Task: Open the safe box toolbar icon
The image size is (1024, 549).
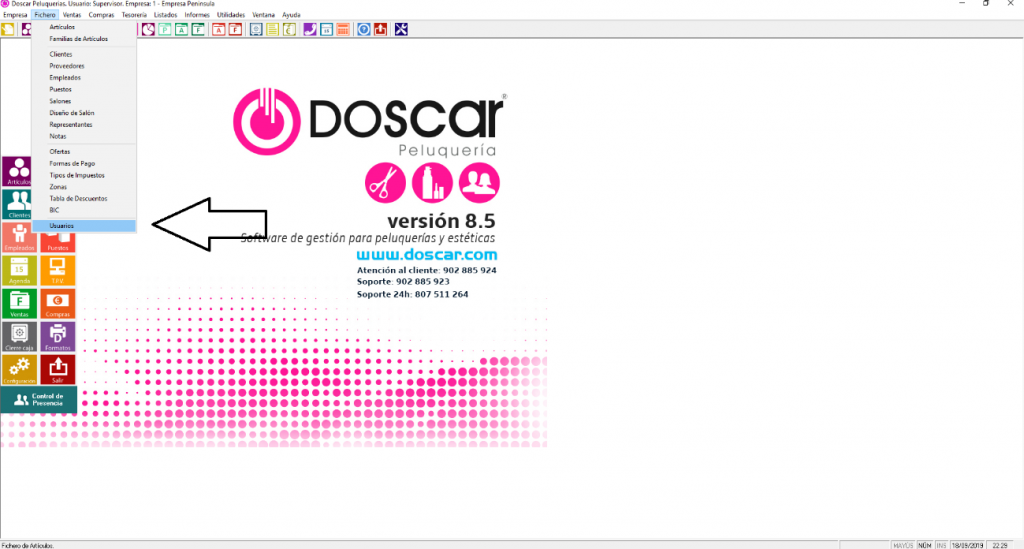Action: pos(256,29)
